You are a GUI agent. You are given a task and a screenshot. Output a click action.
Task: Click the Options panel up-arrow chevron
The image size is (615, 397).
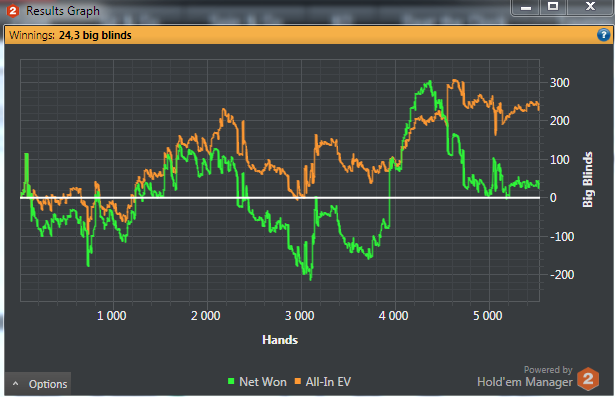coord(15,383)
